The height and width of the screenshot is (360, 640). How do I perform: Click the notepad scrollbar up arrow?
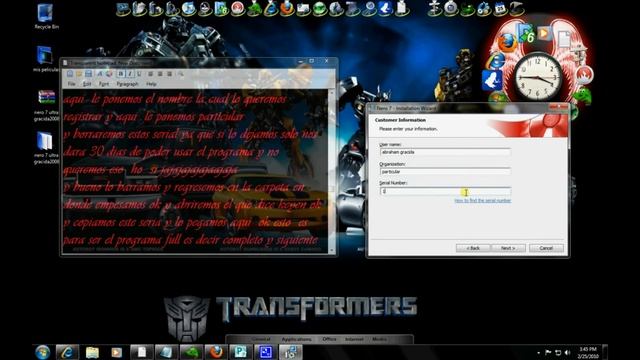(x=331, y=93)
